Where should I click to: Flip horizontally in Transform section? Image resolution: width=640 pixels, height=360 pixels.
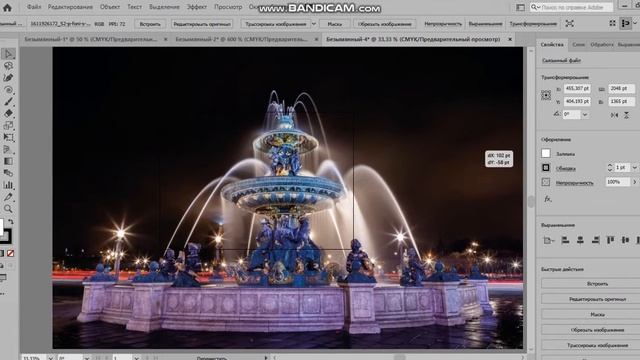[x=614, y=115]
